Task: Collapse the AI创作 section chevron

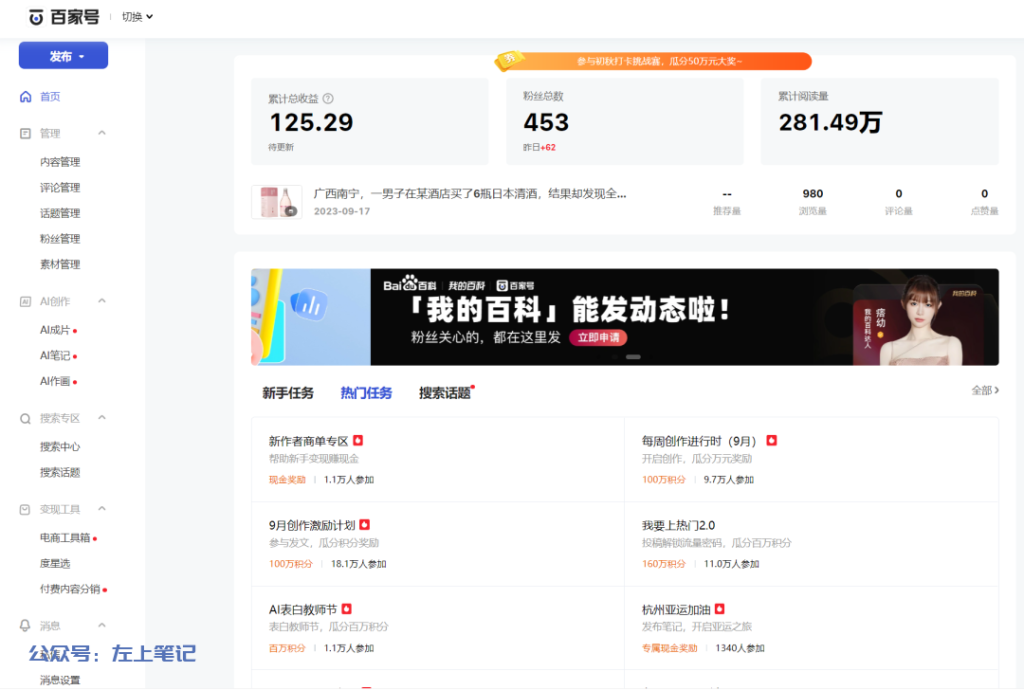Action: 102,301
